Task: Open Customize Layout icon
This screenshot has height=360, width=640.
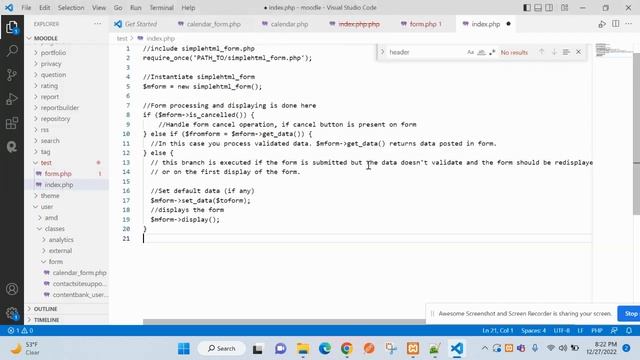Action: tap(564, 8)
